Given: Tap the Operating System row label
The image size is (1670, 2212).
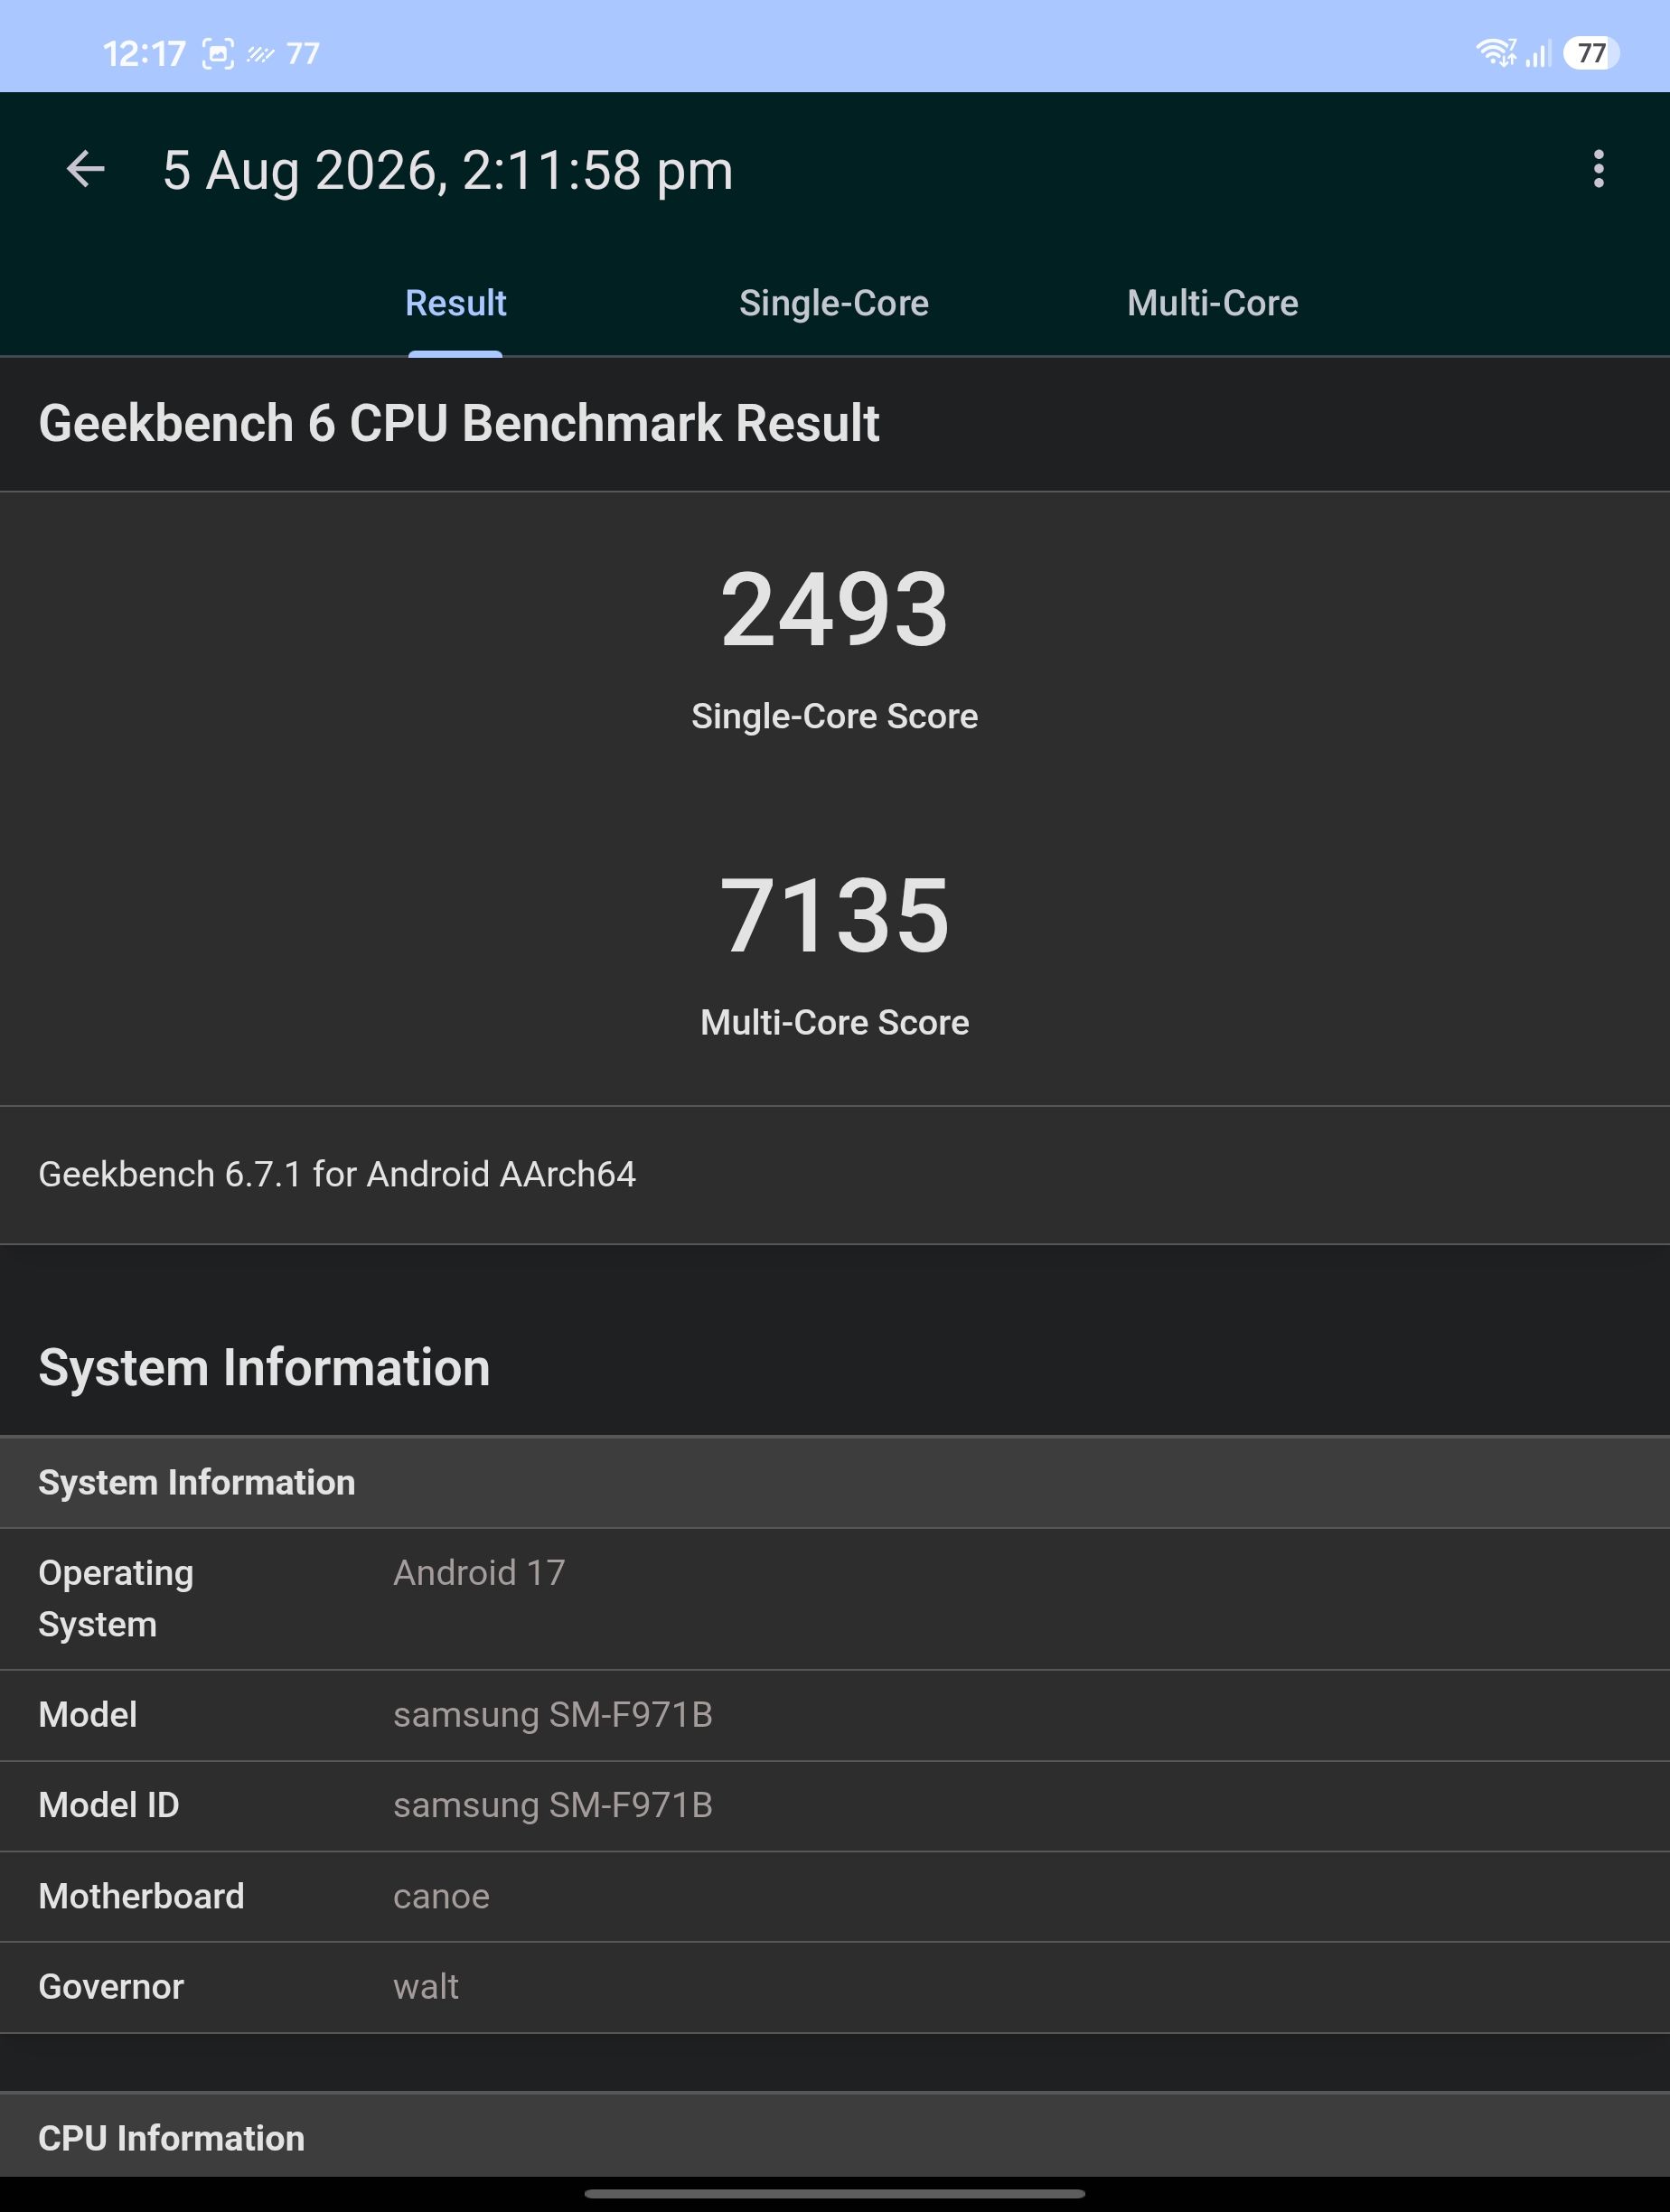Looking at the screenshot, I should click(x=116, y=1598).
